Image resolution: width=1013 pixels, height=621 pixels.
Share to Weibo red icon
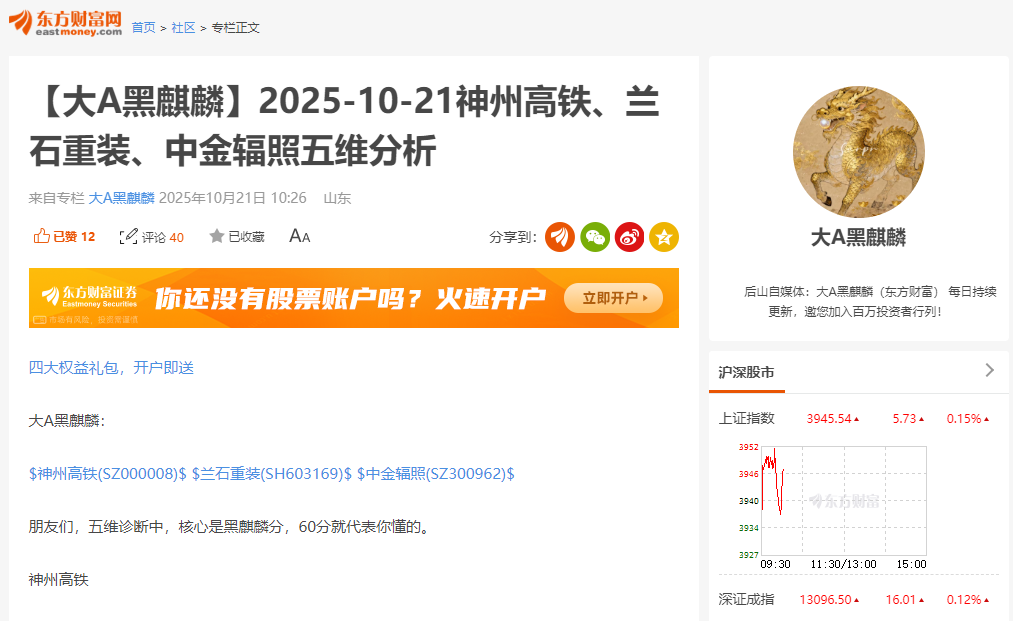[x=629, y=237]
